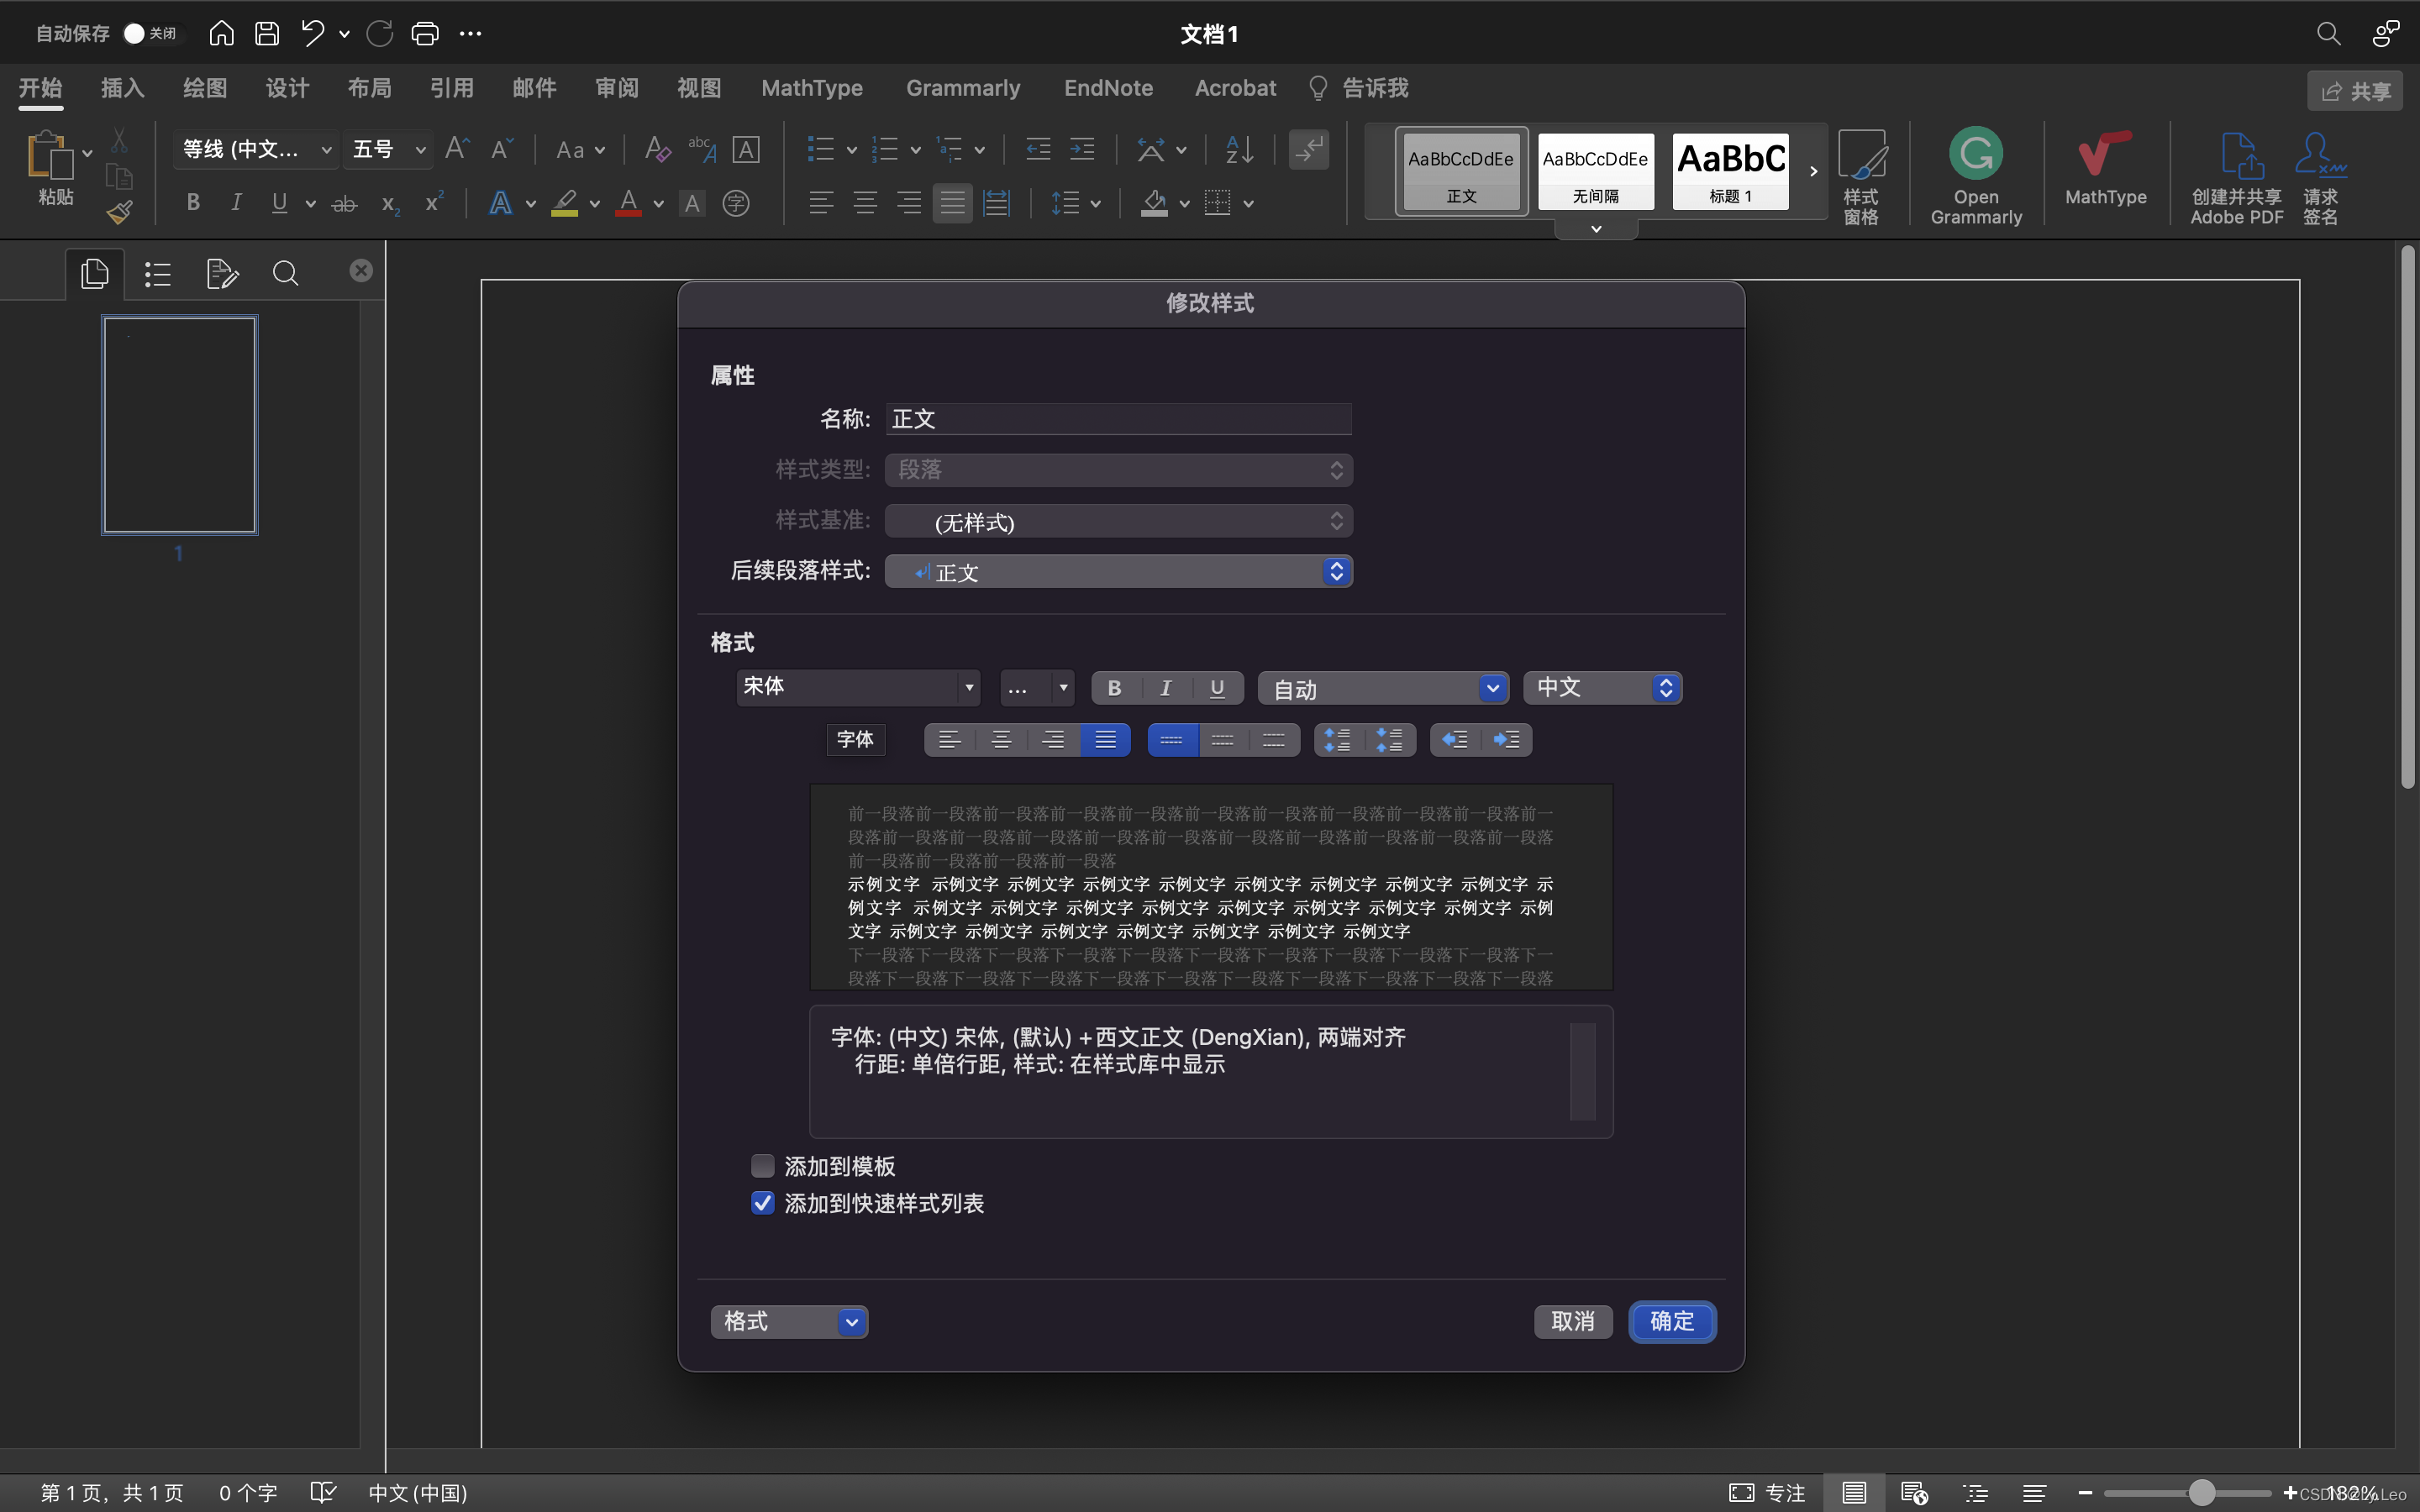2420x1512 pixels.
Task: Open the 格式 dropdown at dialog bottom
Action: pyautogui.click(x=789, y=1321)
